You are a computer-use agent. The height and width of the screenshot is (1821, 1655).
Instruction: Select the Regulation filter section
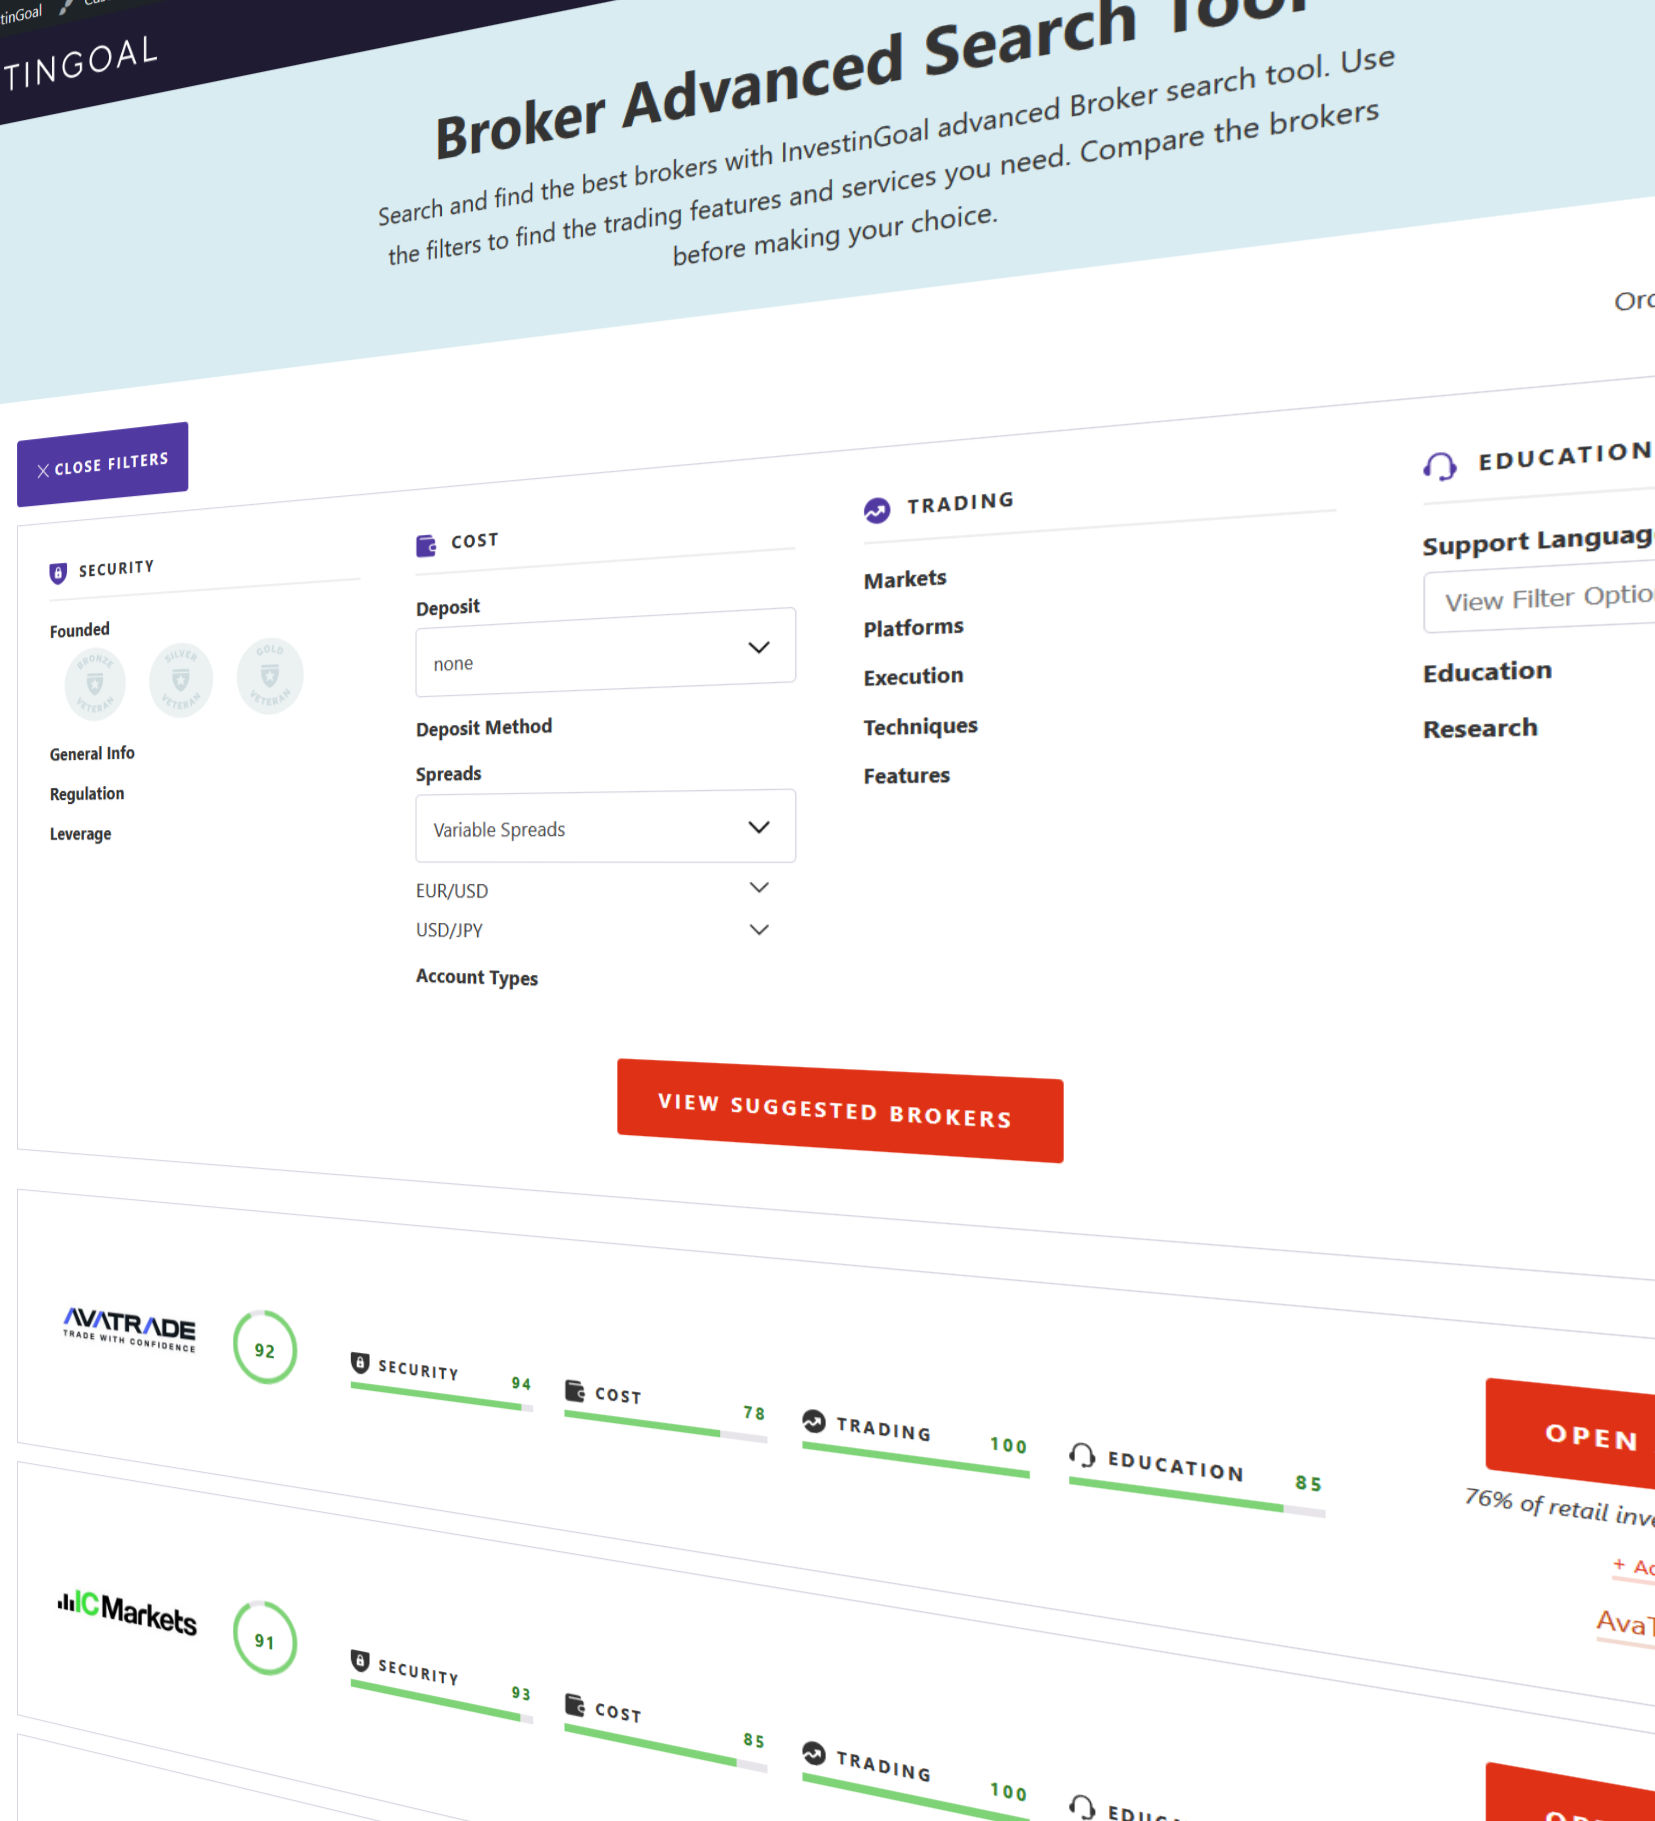point(87,793)
